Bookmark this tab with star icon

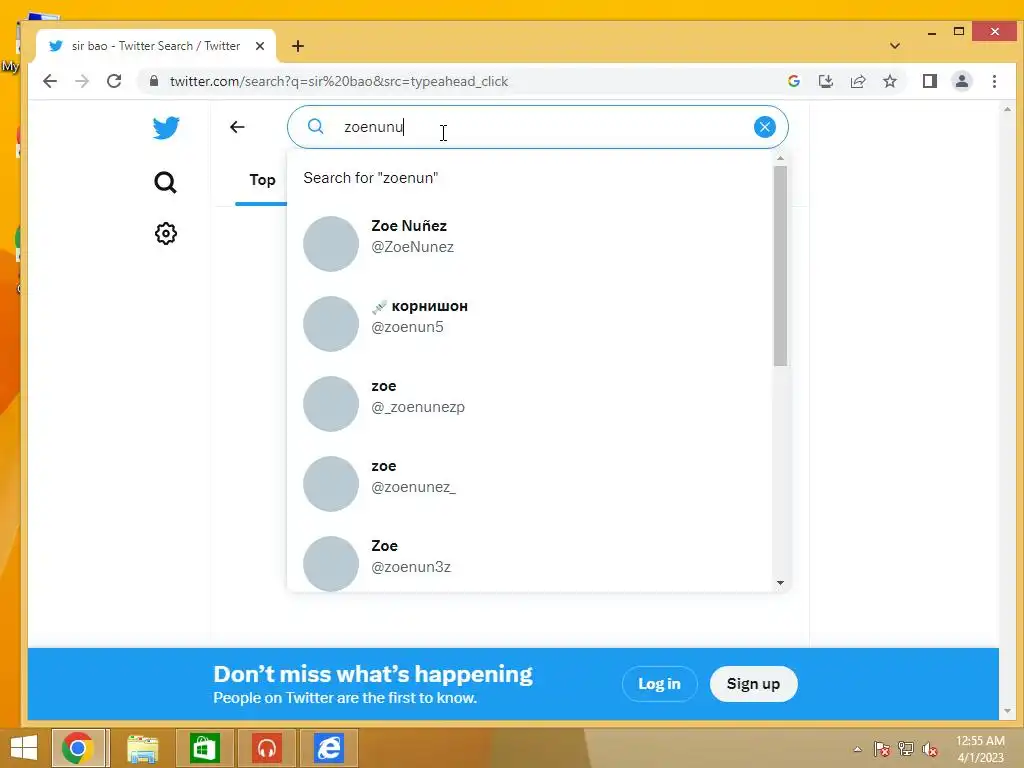click(x=889, y=81)
